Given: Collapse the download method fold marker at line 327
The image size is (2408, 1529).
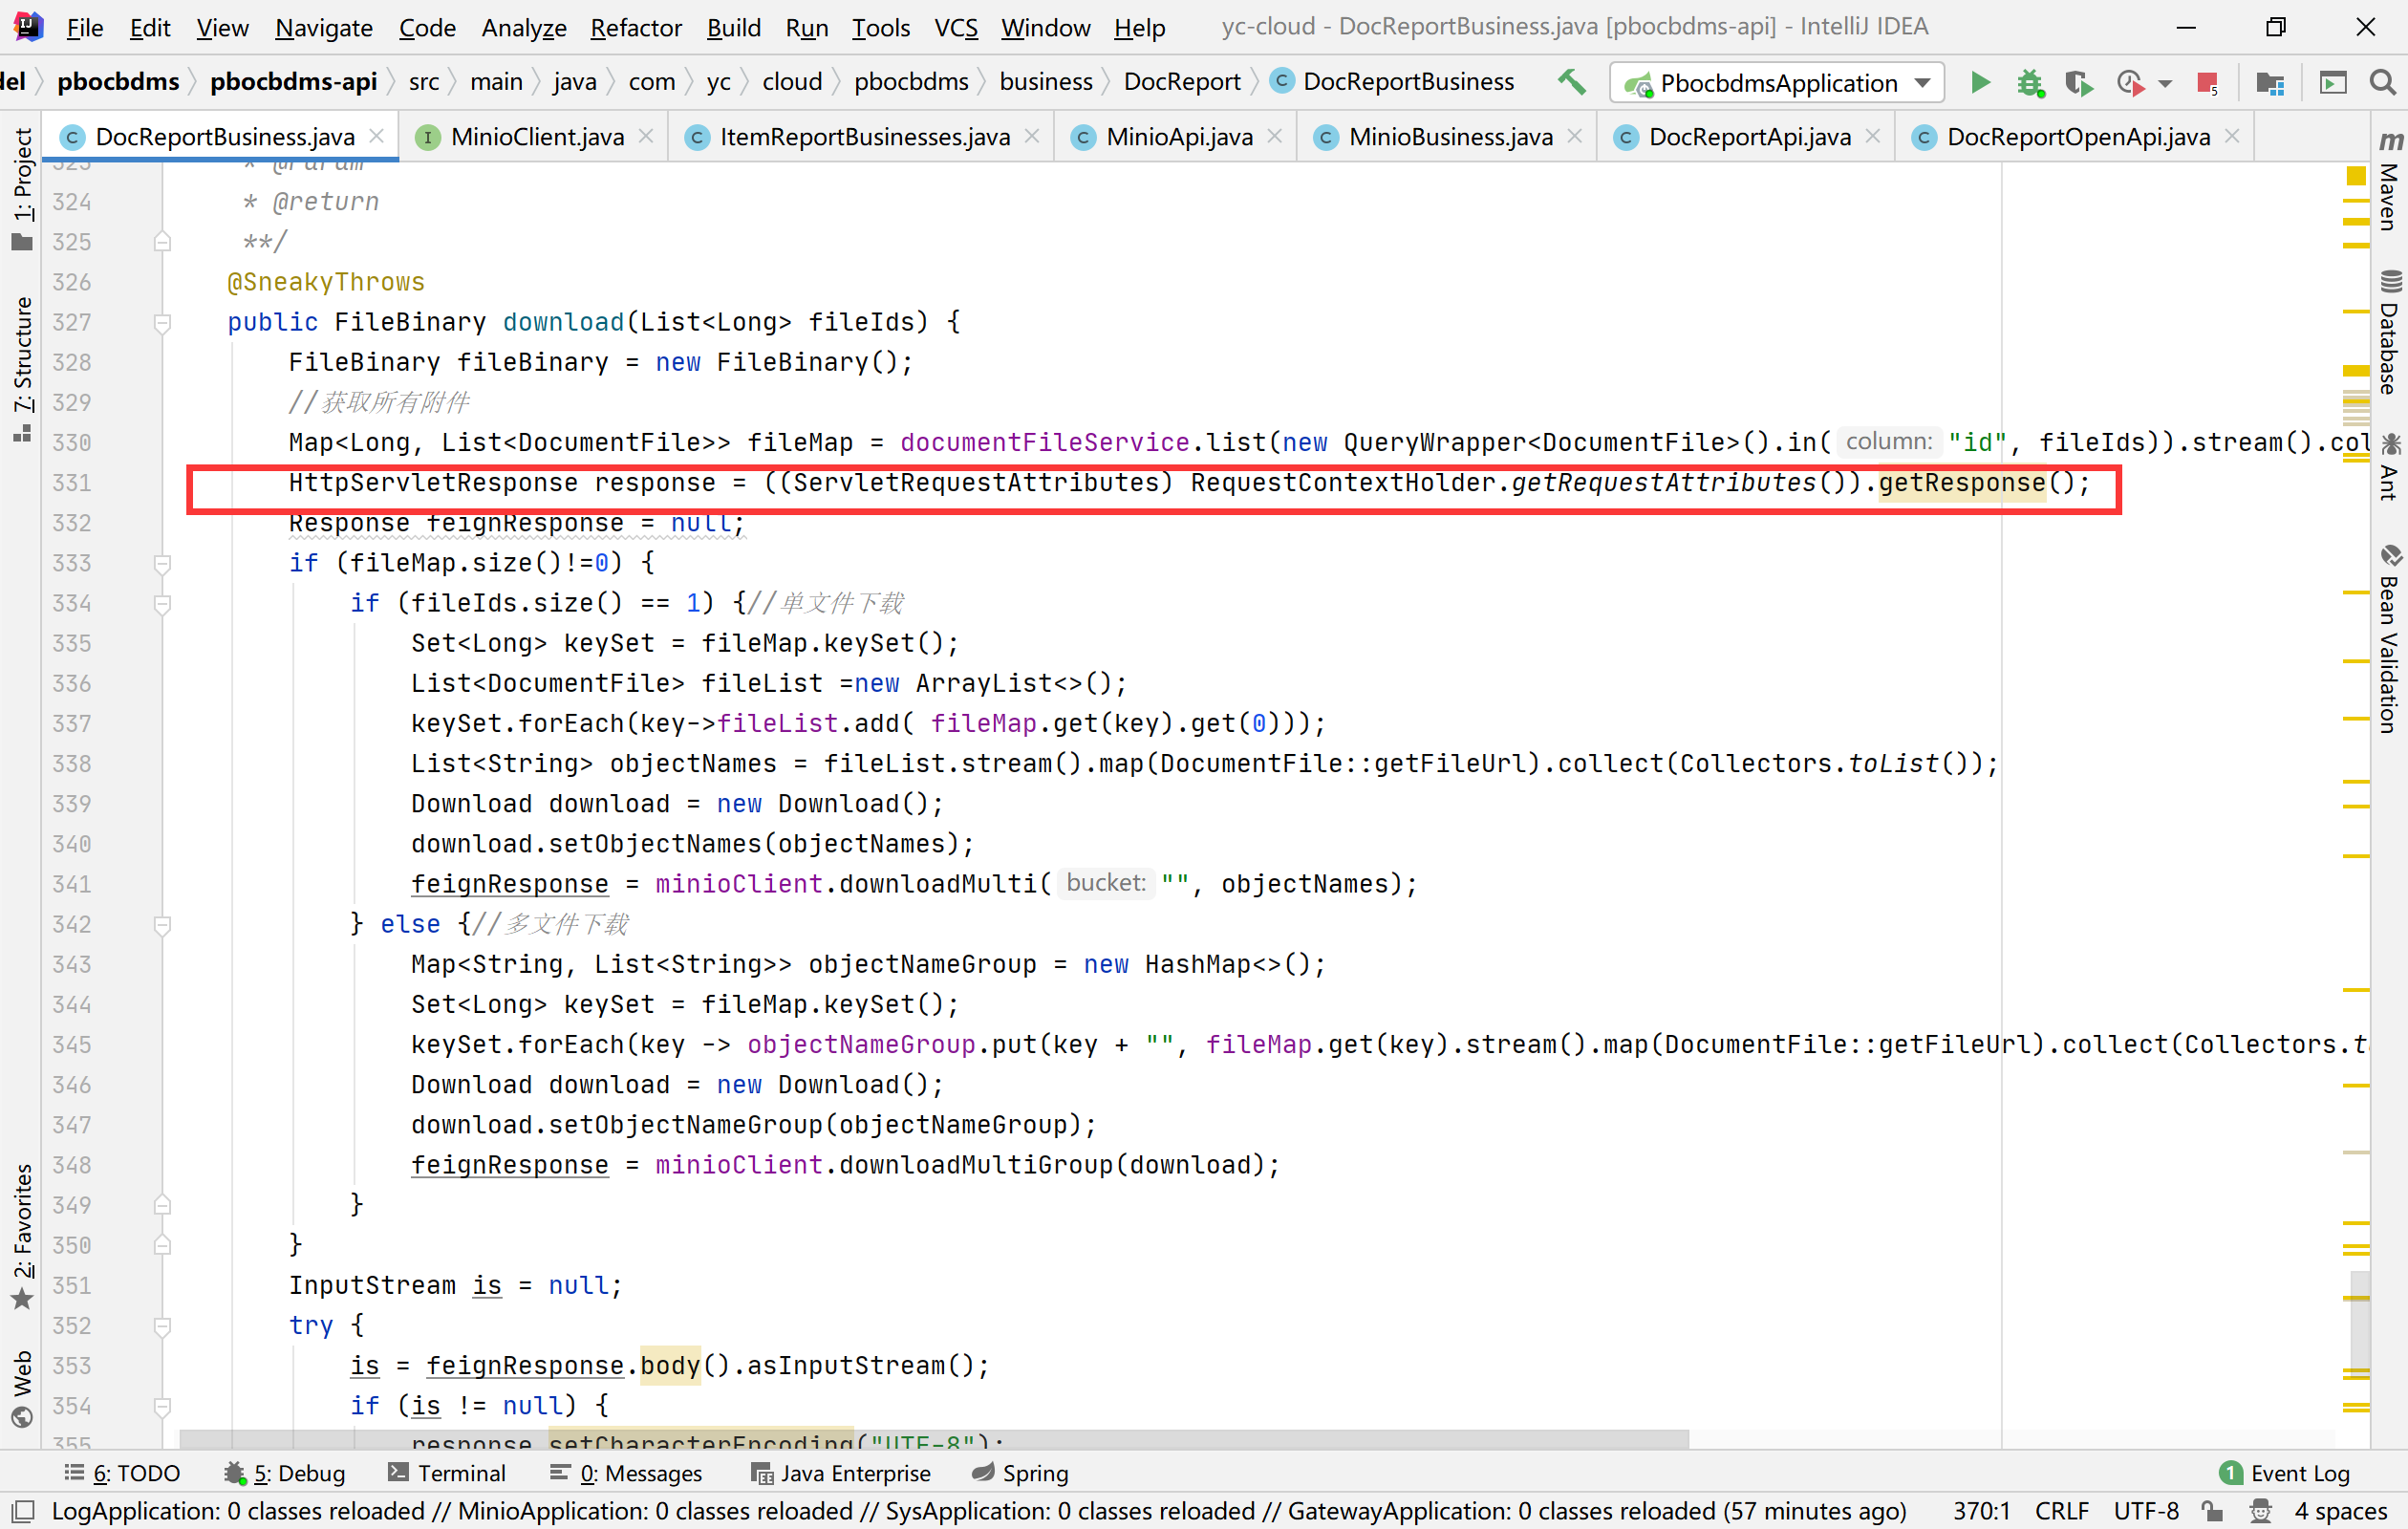Looking at the screenshot, I should coord(162,322).
